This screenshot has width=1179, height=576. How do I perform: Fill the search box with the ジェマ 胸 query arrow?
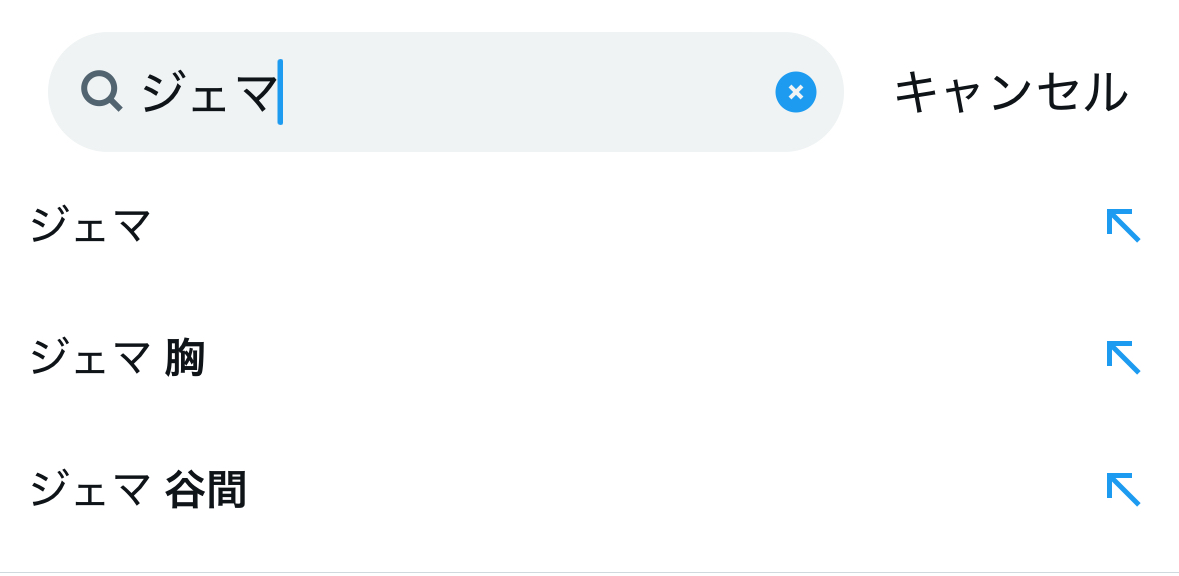click(1123, 357)
